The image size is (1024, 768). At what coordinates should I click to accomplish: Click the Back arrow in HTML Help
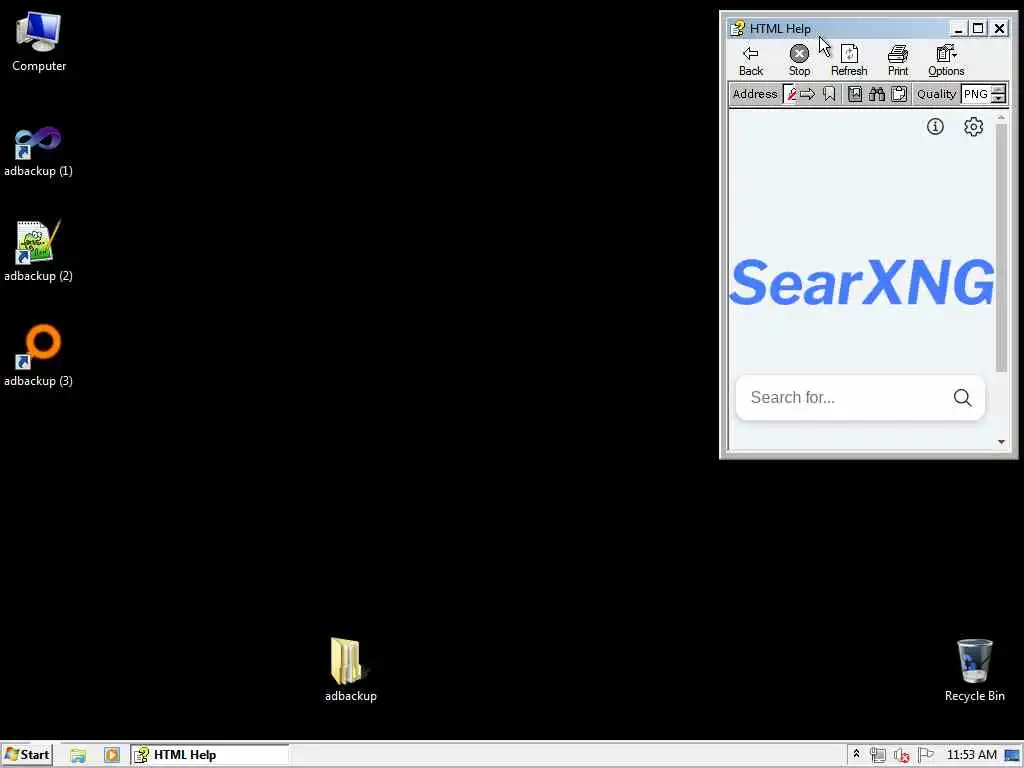pos(750,60)
